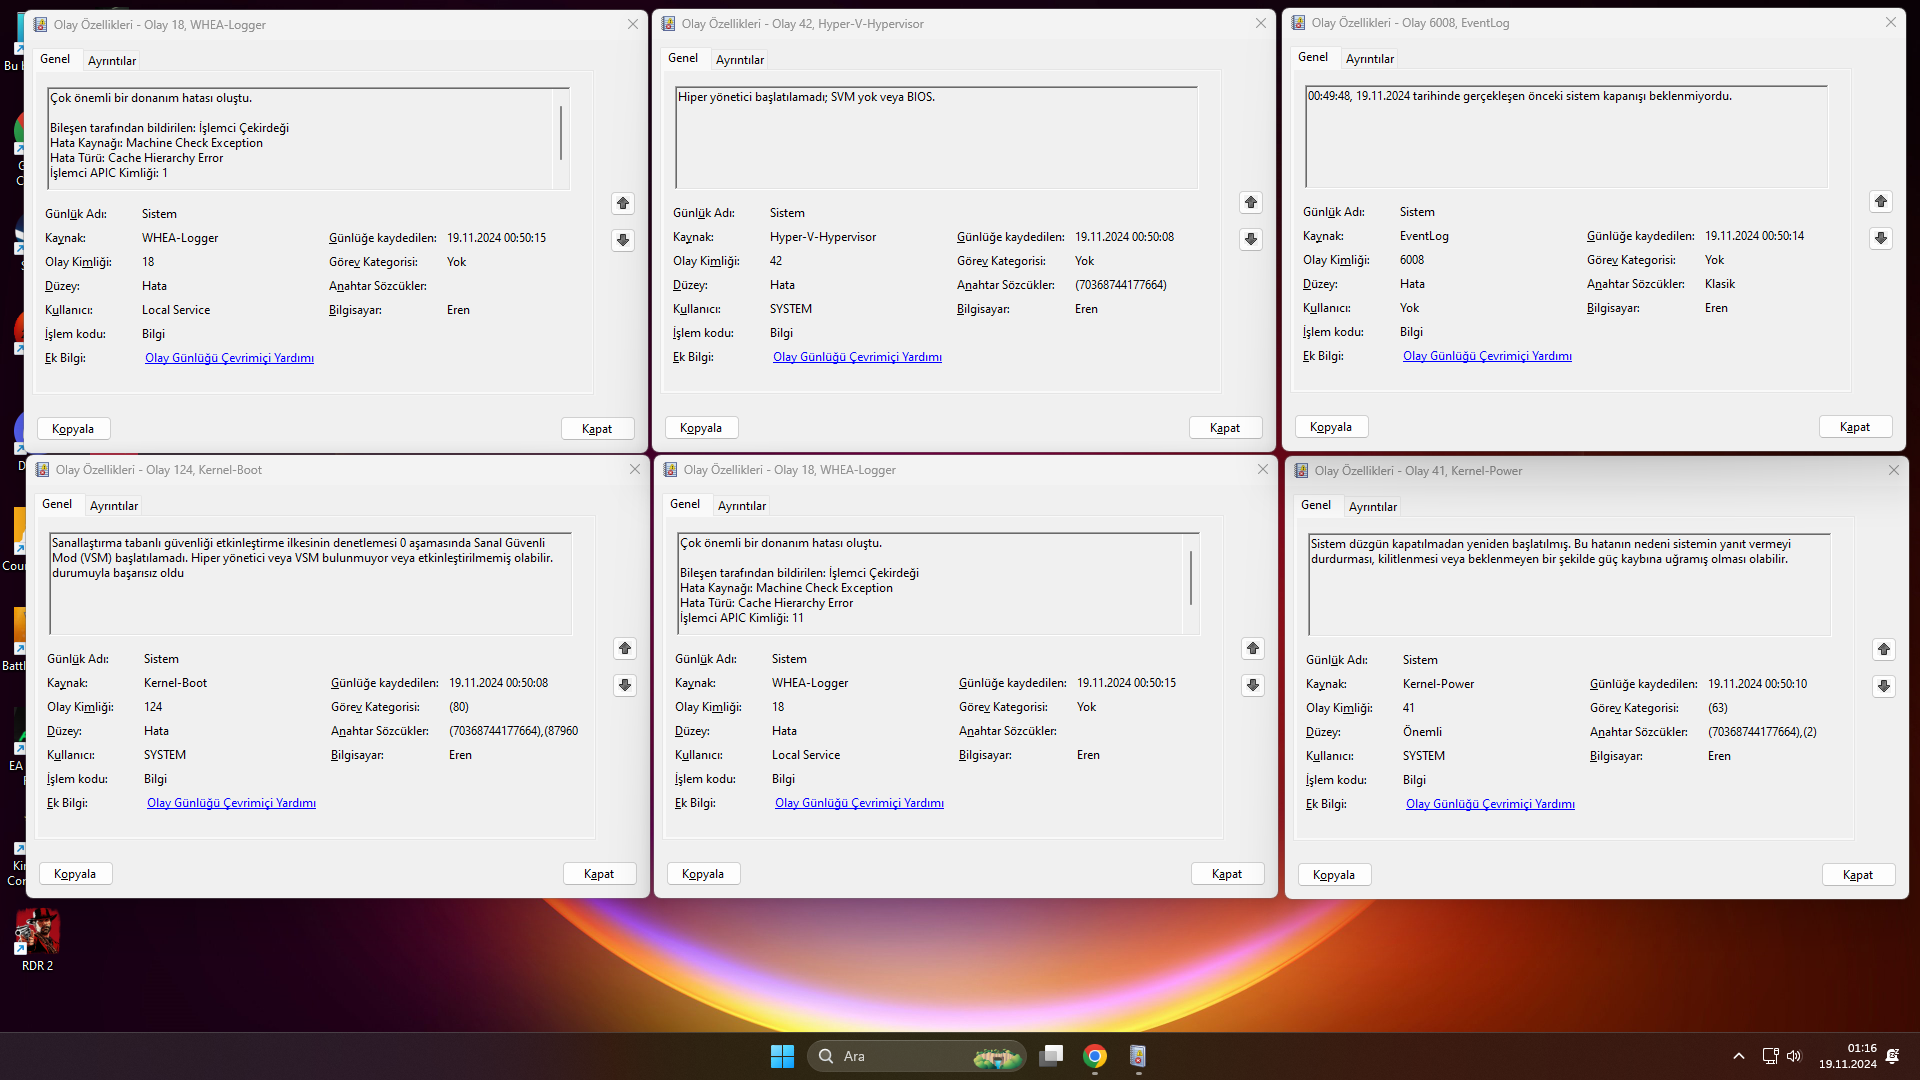Click Kopyala in top-left WHEA-Logger window
The height and width of the screenshot is (1080, 1920).
coord(73,429)
